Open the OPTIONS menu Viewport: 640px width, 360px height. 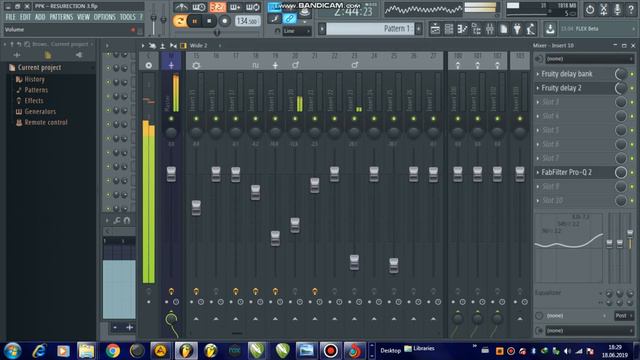point(104,17)
